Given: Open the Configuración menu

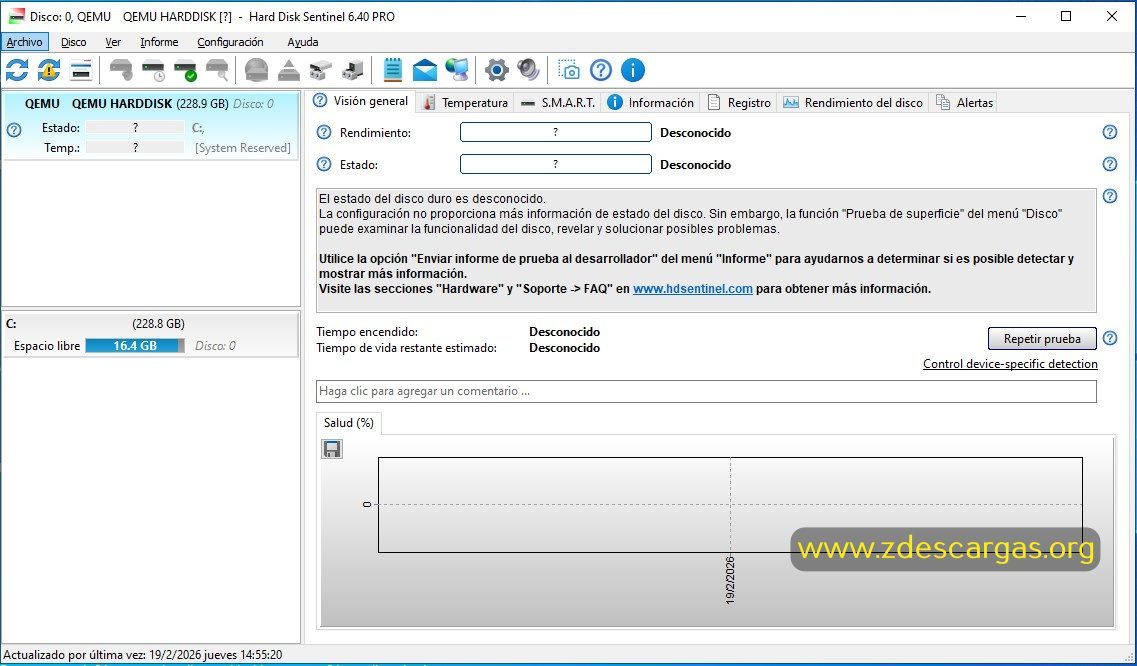Looking at the screenshot, I should click(230, 42).
